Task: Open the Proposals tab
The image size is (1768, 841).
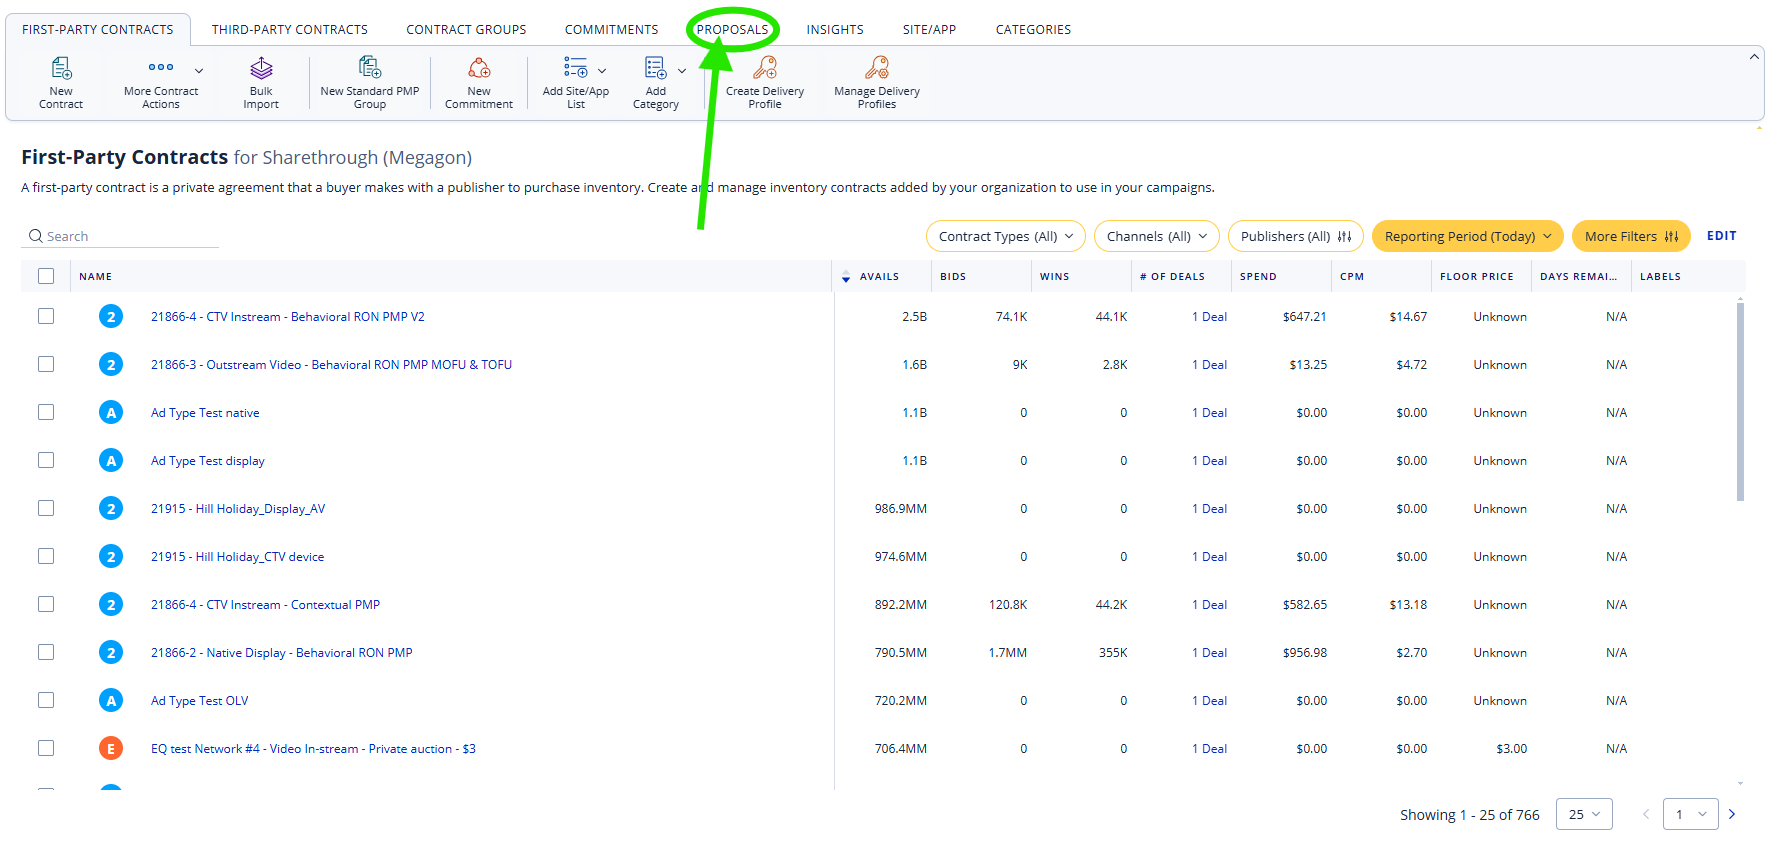Action: point(733,29)
